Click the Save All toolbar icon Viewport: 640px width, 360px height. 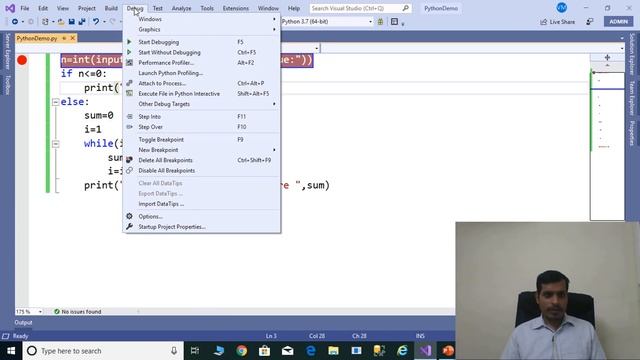pos(82,22)
